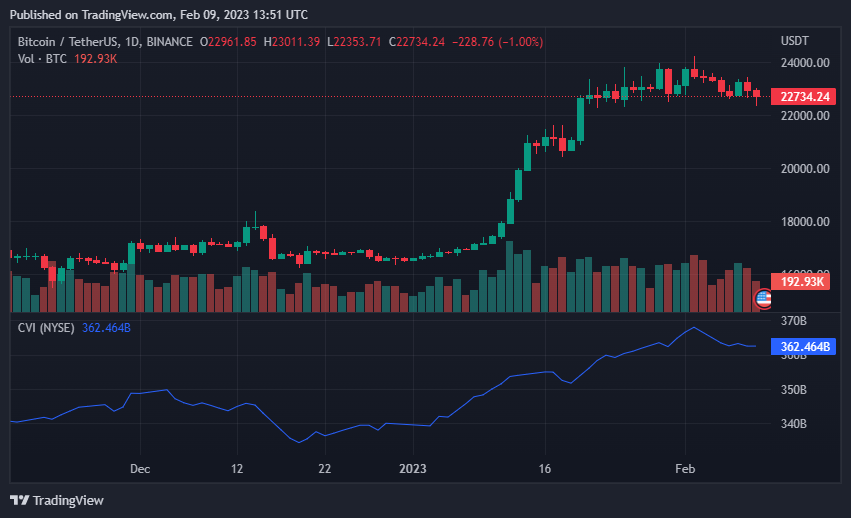Click the 370B CVI axis label
Screen dimensions: 851x518
[x=793, y=321]
